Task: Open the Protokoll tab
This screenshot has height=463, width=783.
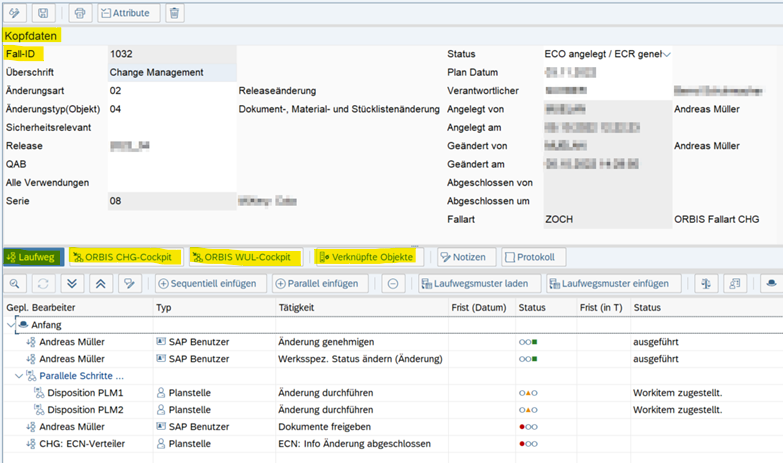Action: tap(533, 257)
